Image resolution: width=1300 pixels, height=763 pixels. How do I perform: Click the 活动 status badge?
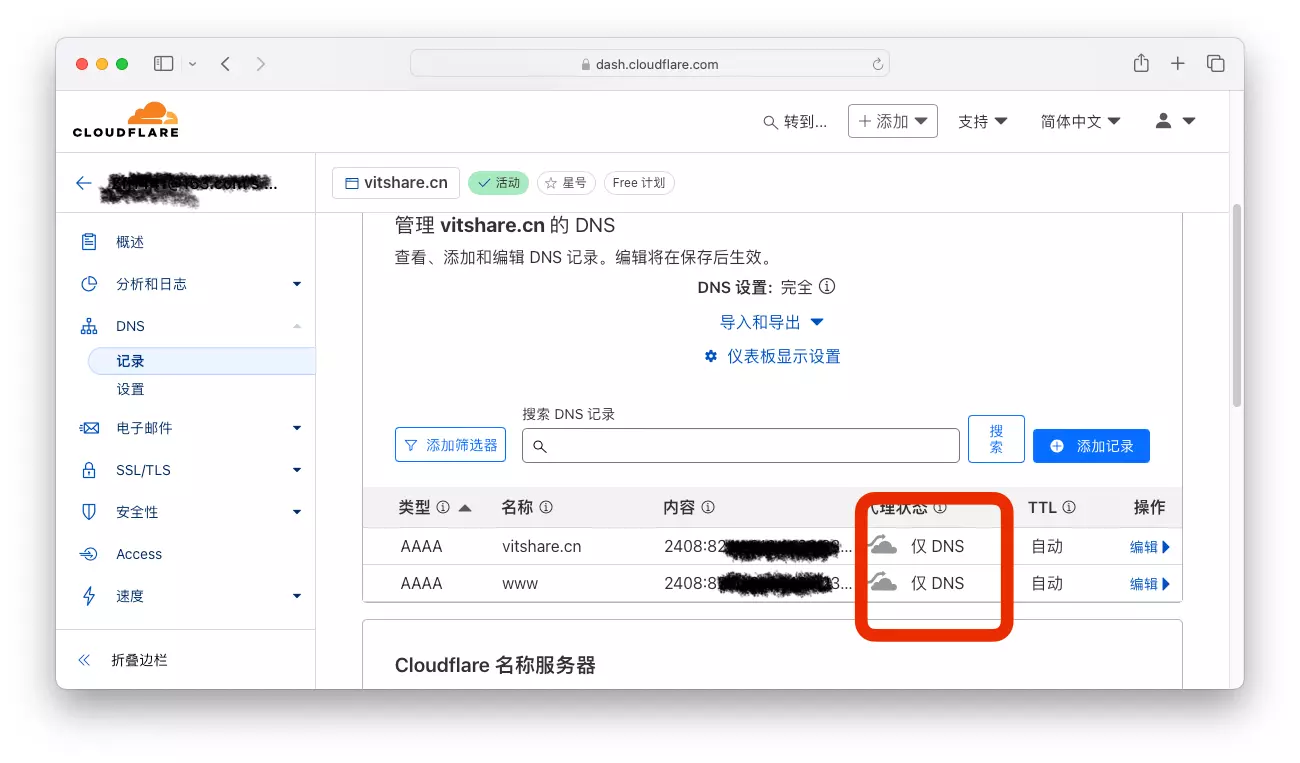(x=498, y=183)
